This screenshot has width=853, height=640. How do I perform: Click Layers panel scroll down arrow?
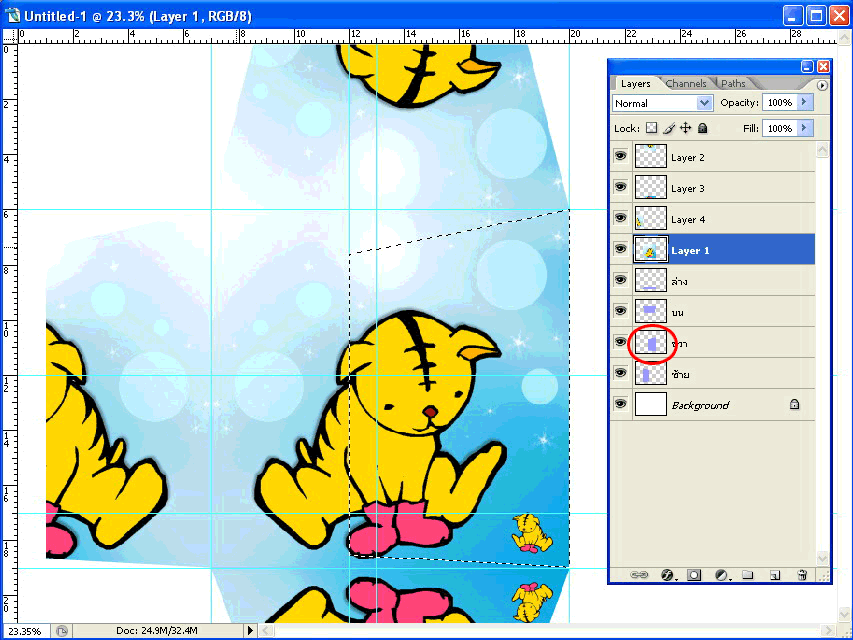point(822,558)
